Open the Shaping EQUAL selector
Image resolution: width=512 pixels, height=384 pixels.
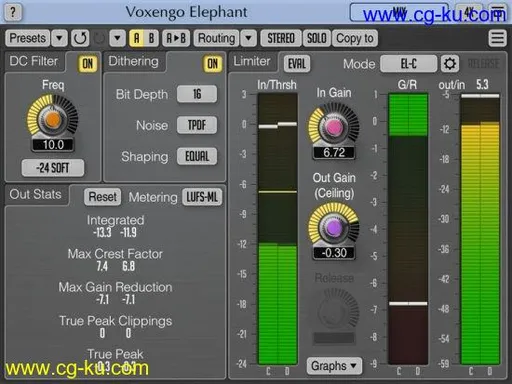coord(197,156)
